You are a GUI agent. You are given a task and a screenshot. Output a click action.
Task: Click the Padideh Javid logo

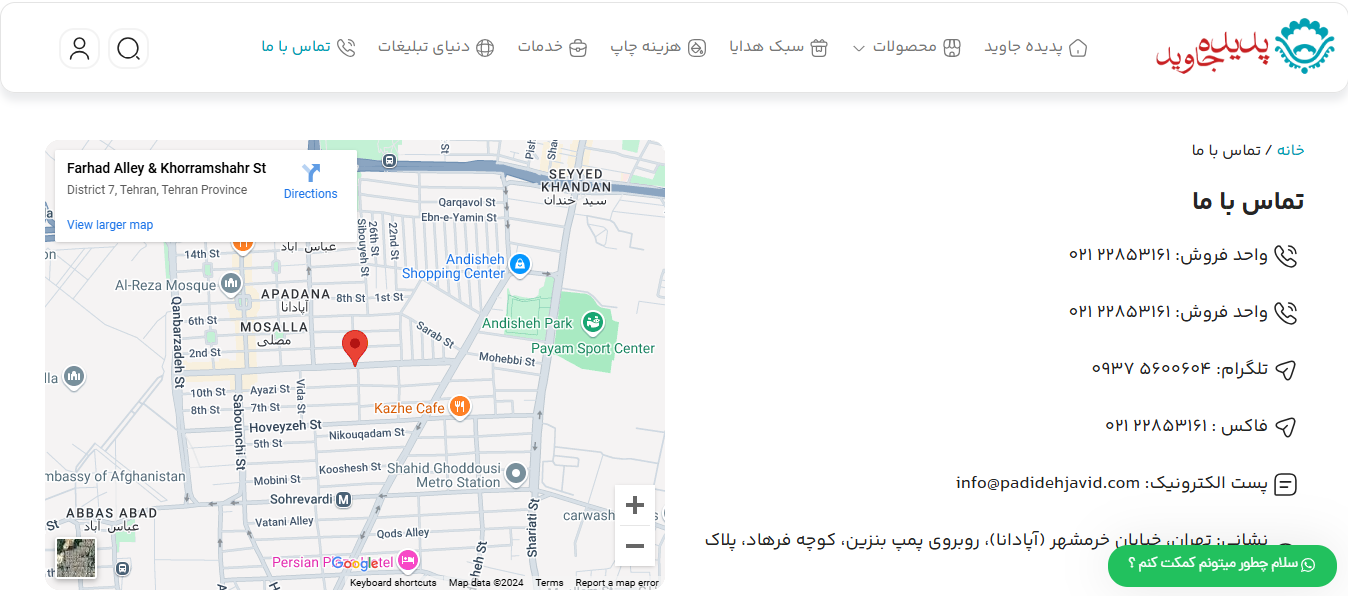click(1245, 46)
